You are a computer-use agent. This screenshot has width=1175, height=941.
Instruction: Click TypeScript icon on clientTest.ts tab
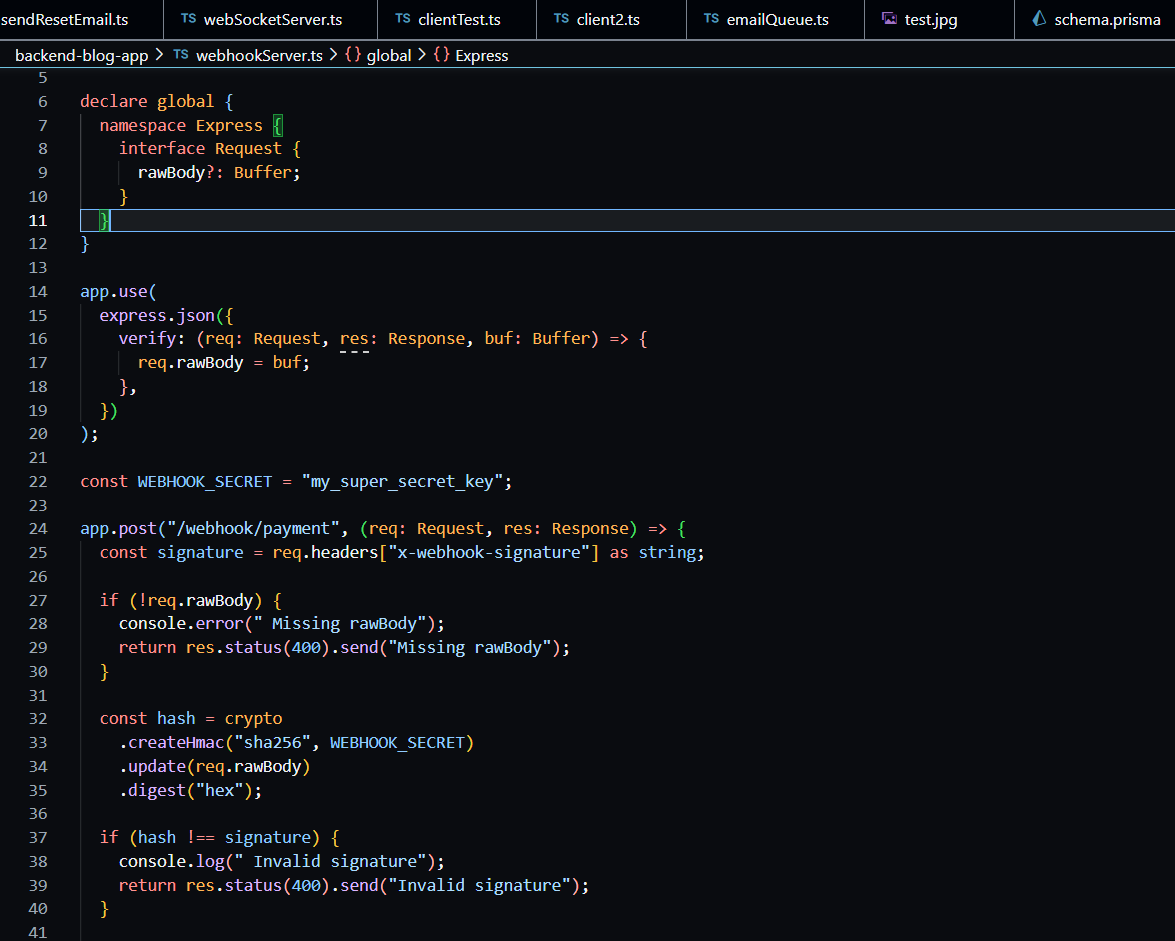(x=403, y=19)
